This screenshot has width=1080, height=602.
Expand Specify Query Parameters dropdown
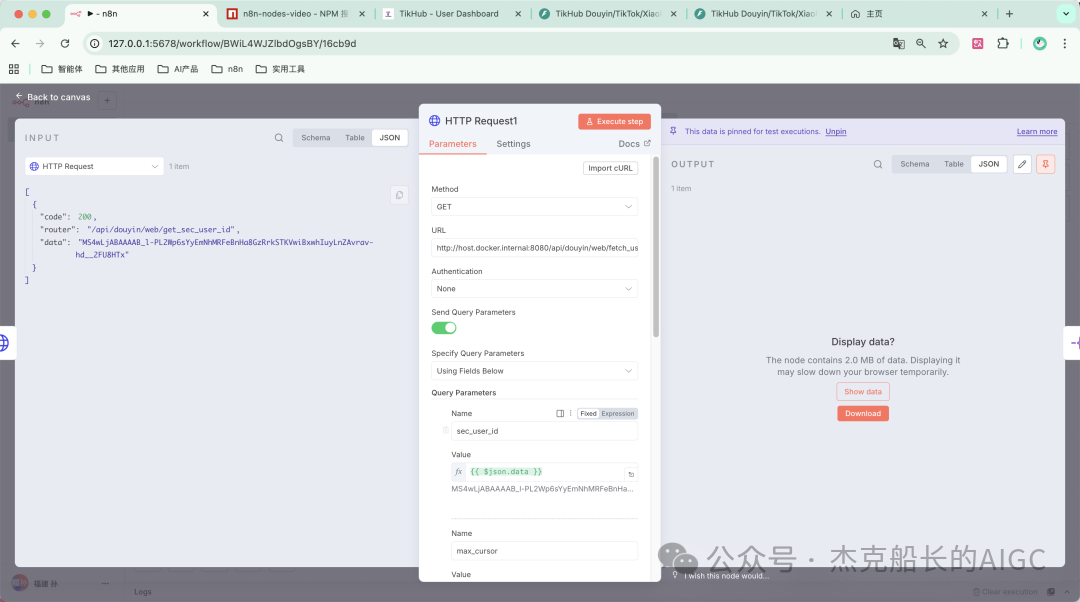[534, 371]
